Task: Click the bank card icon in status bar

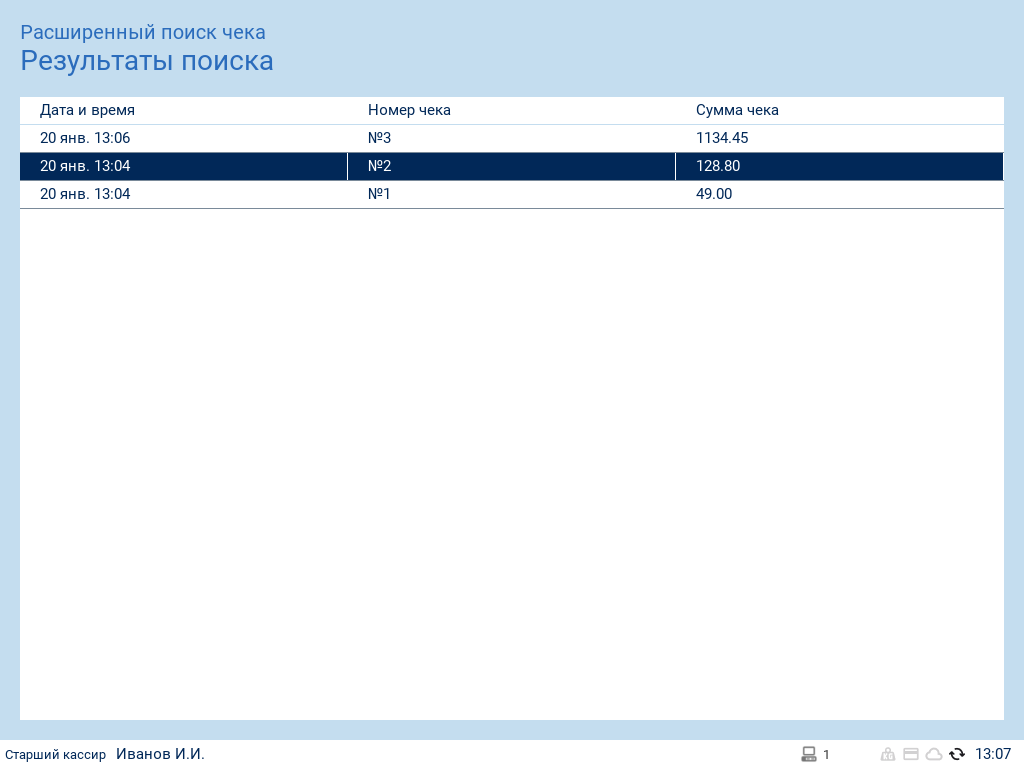Action: 911,754
